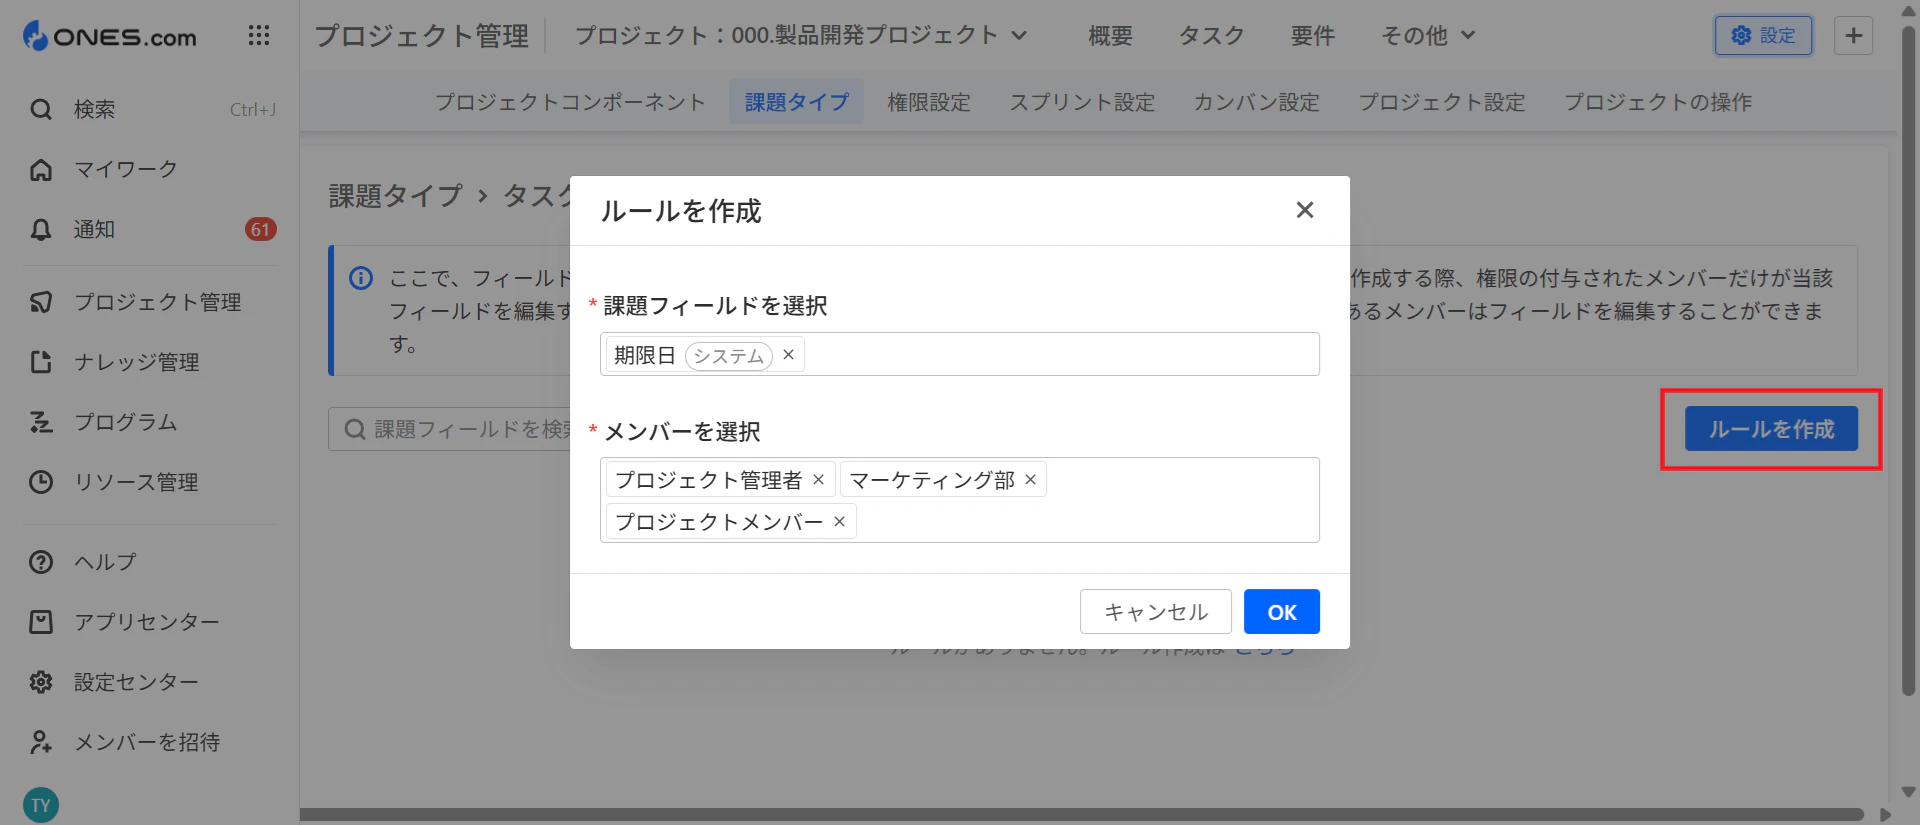1920x825 pixels.
Task: Open the project selector dropdown
Action: click(x=801, y=36)
